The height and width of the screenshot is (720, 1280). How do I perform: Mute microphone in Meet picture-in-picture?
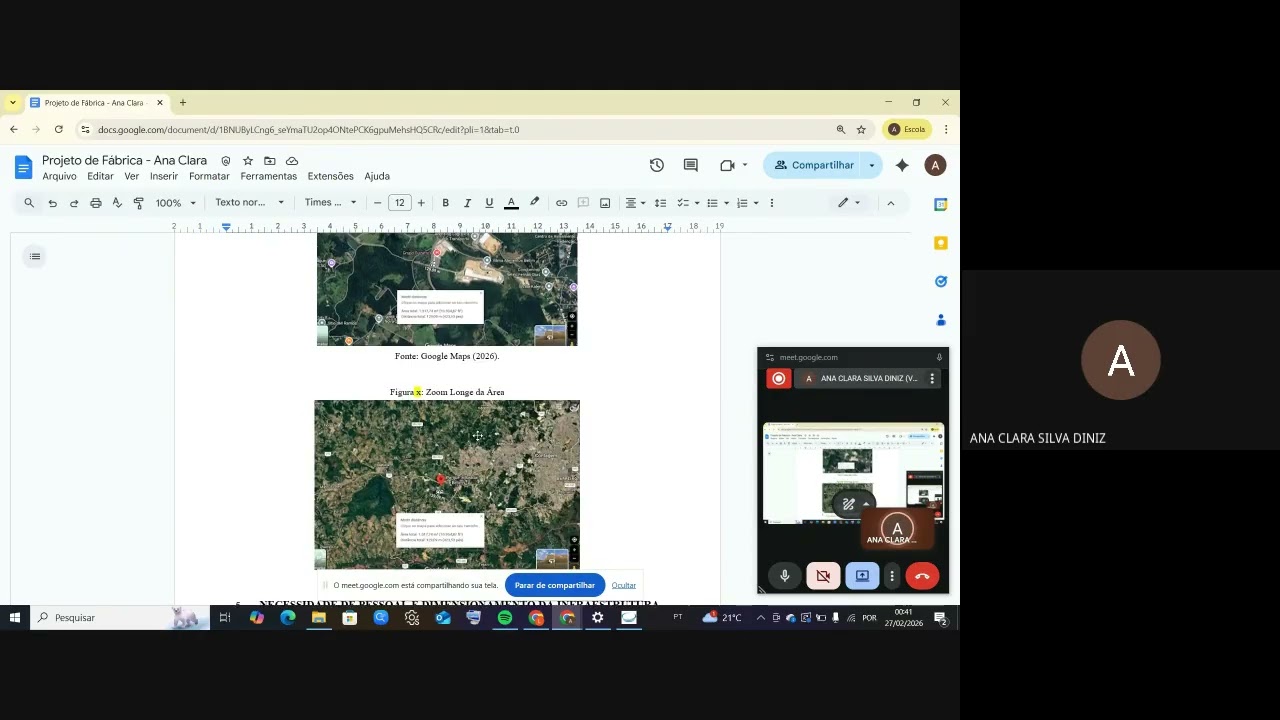pos(784,576)
